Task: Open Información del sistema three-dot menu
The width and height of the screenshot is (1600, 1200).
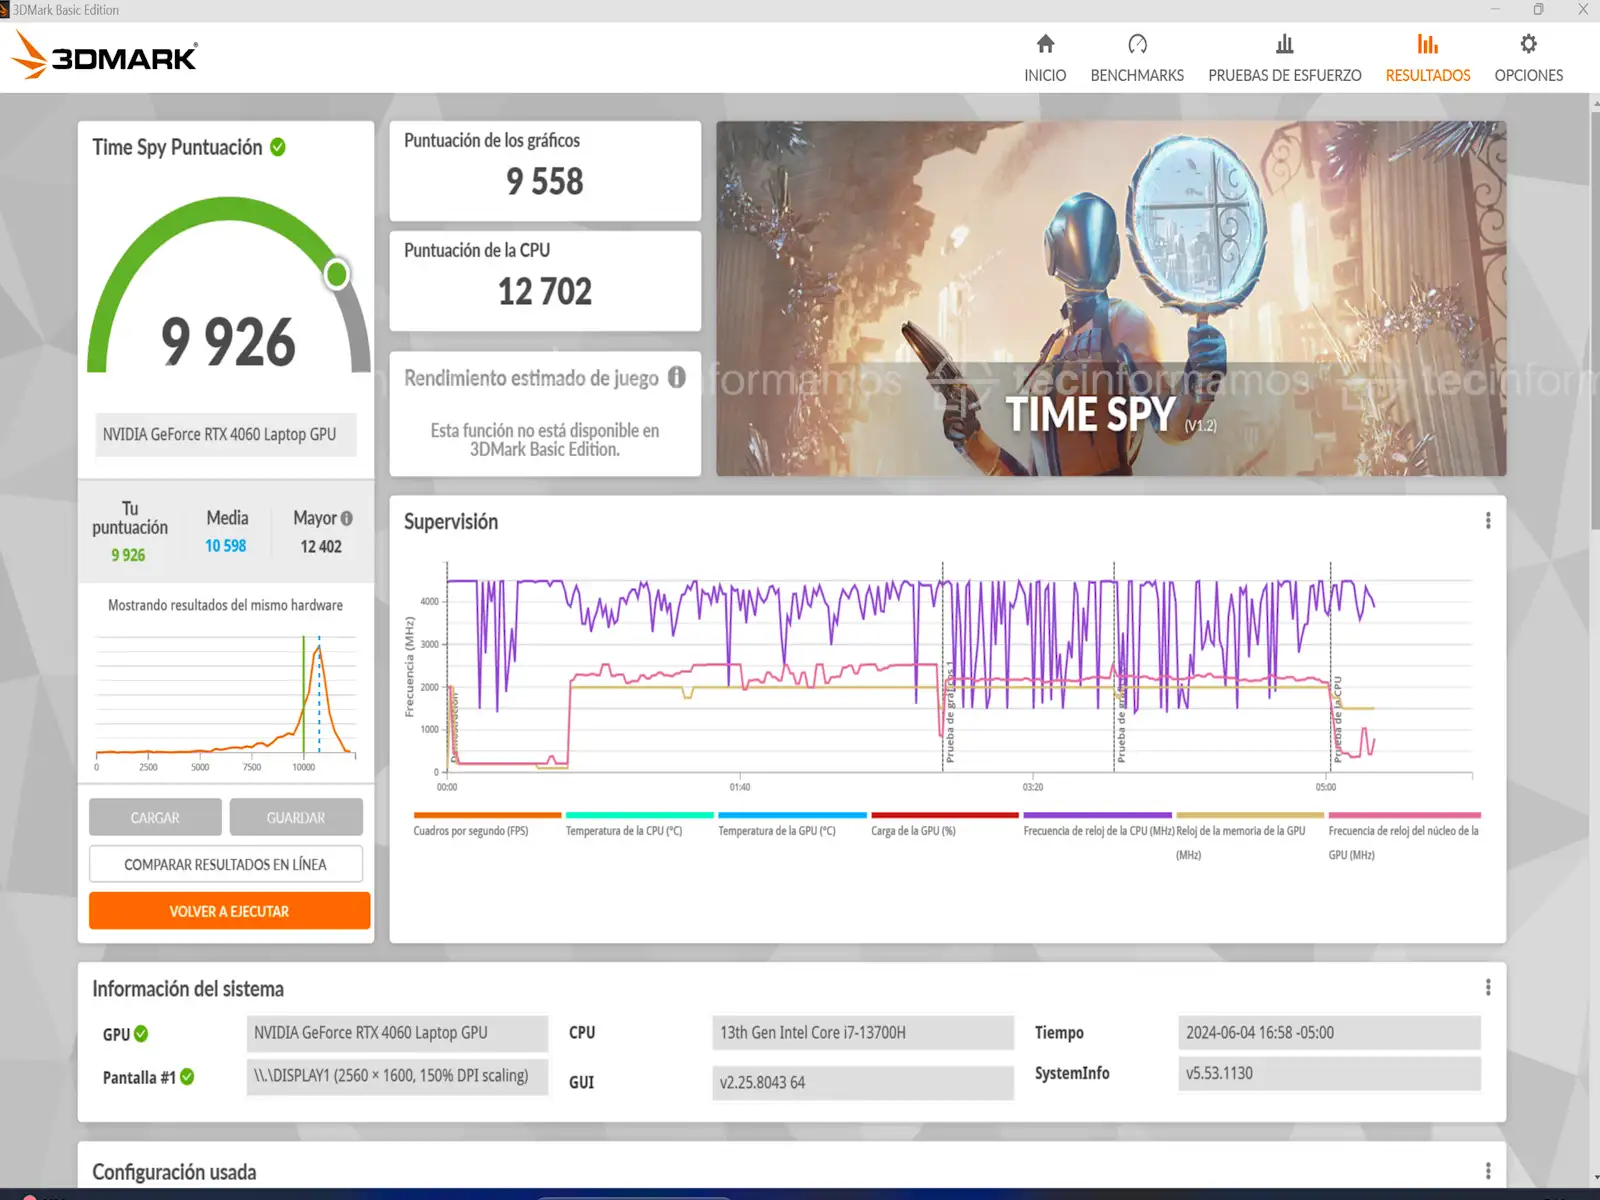Action: 1488,988
